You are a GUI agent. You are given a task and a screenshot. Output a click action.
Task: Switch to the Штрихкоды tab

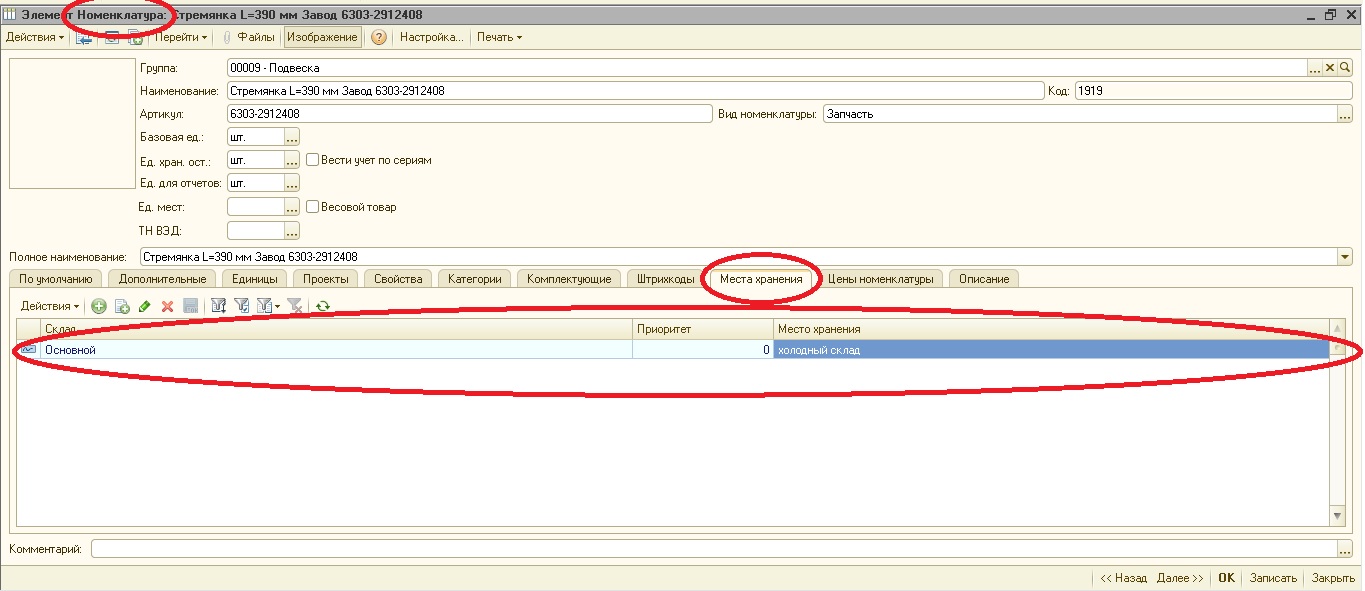(665, 279)
